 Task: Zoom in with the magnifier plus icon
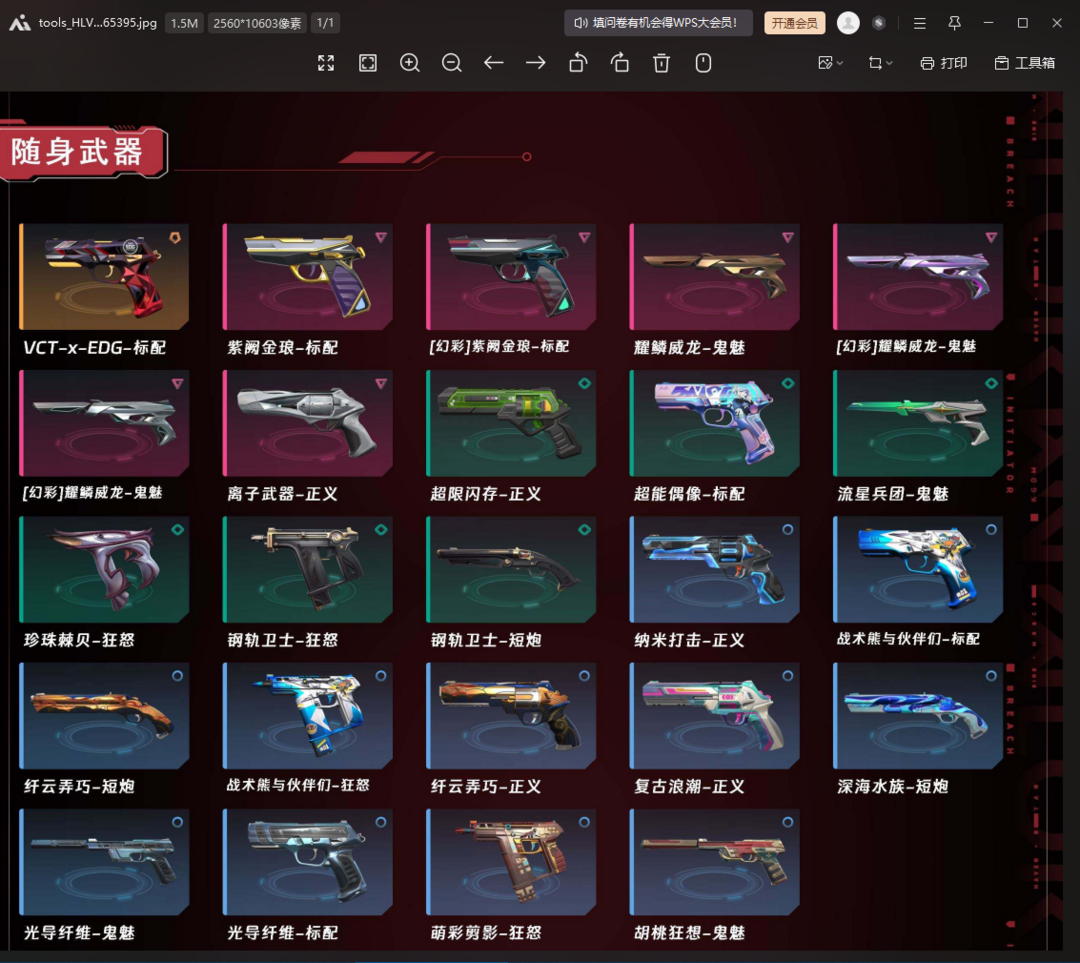[x=410, y=63]
